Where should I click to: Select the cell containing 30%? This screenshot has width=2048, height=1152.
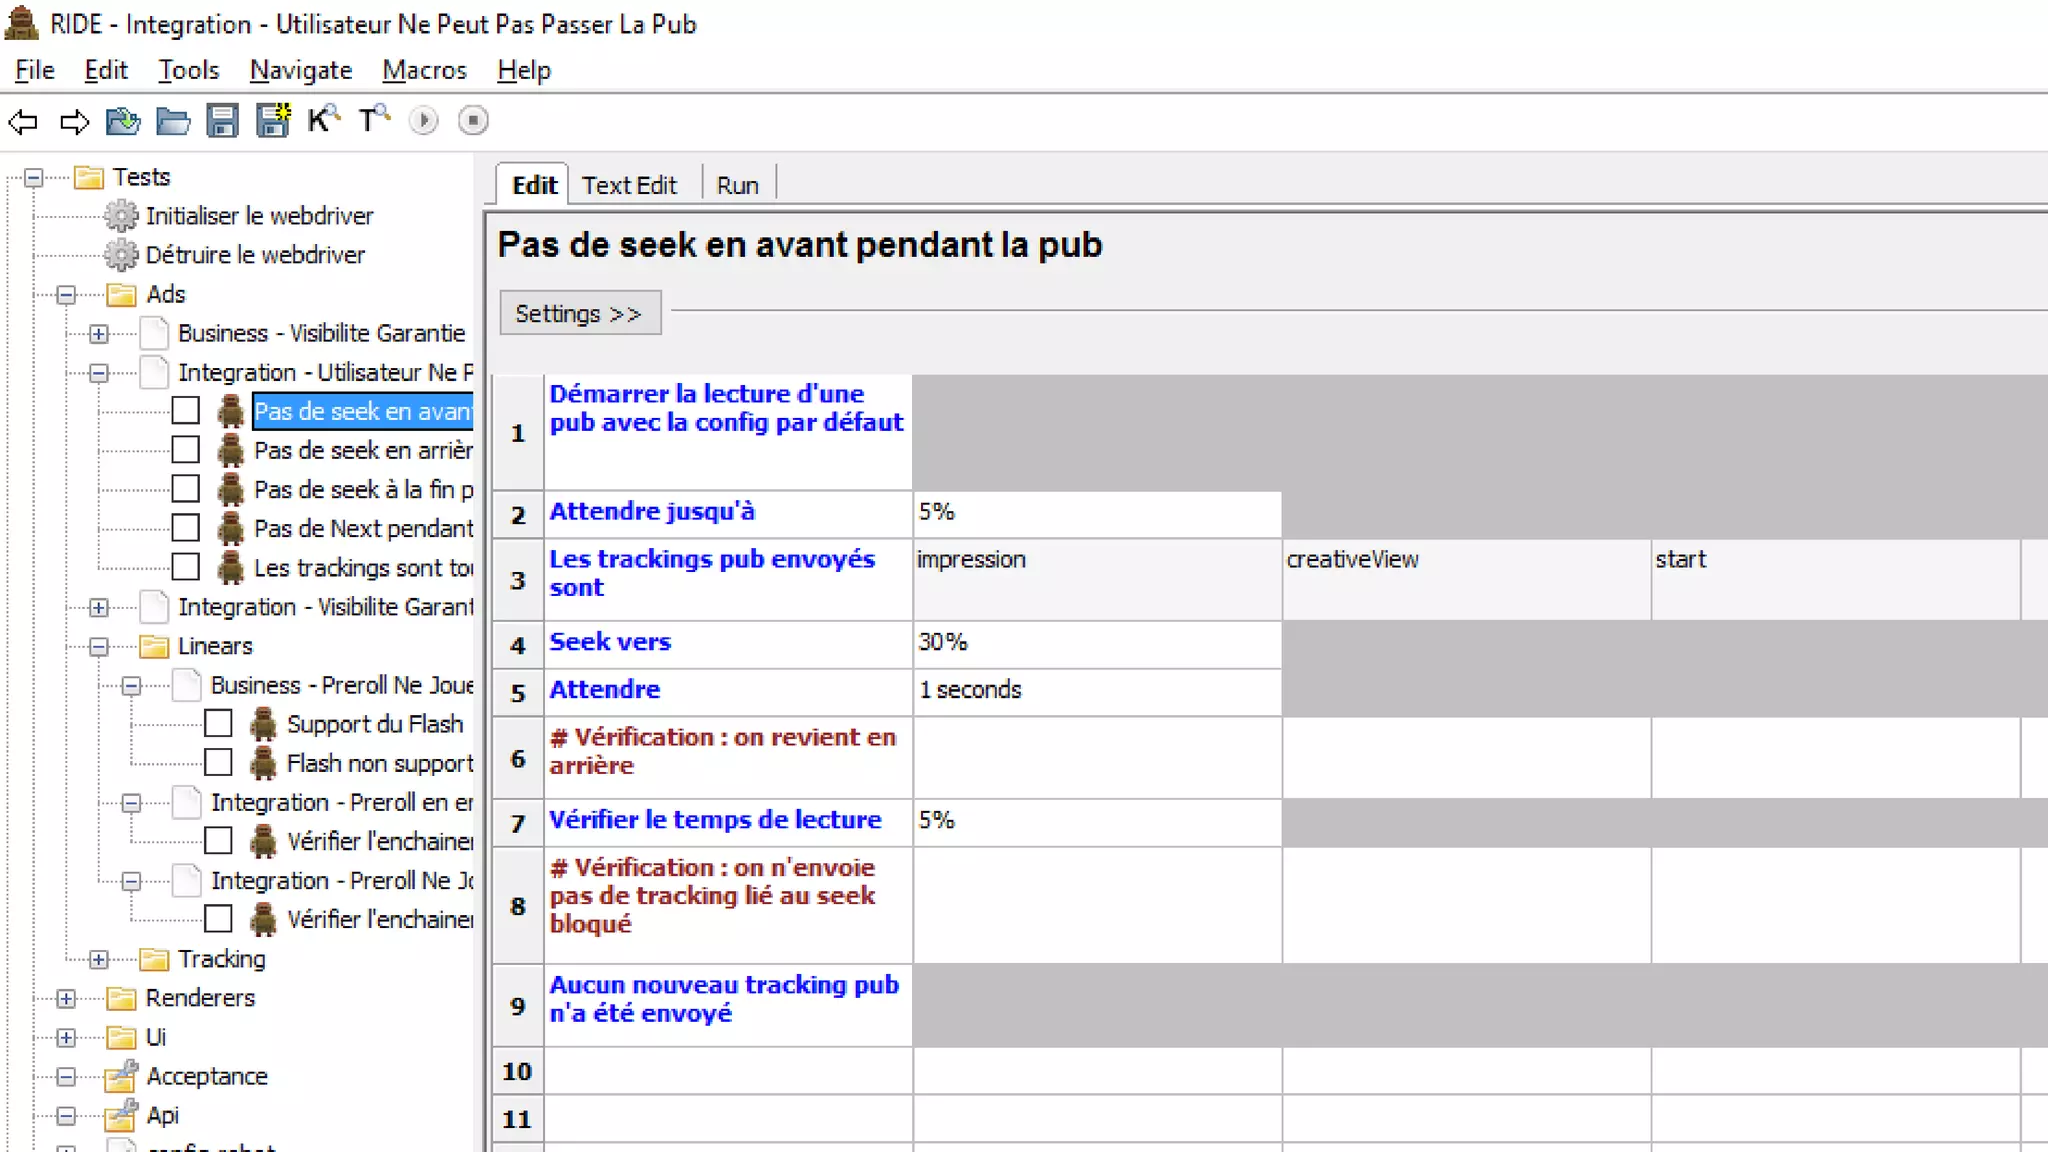coord(1097,644)
